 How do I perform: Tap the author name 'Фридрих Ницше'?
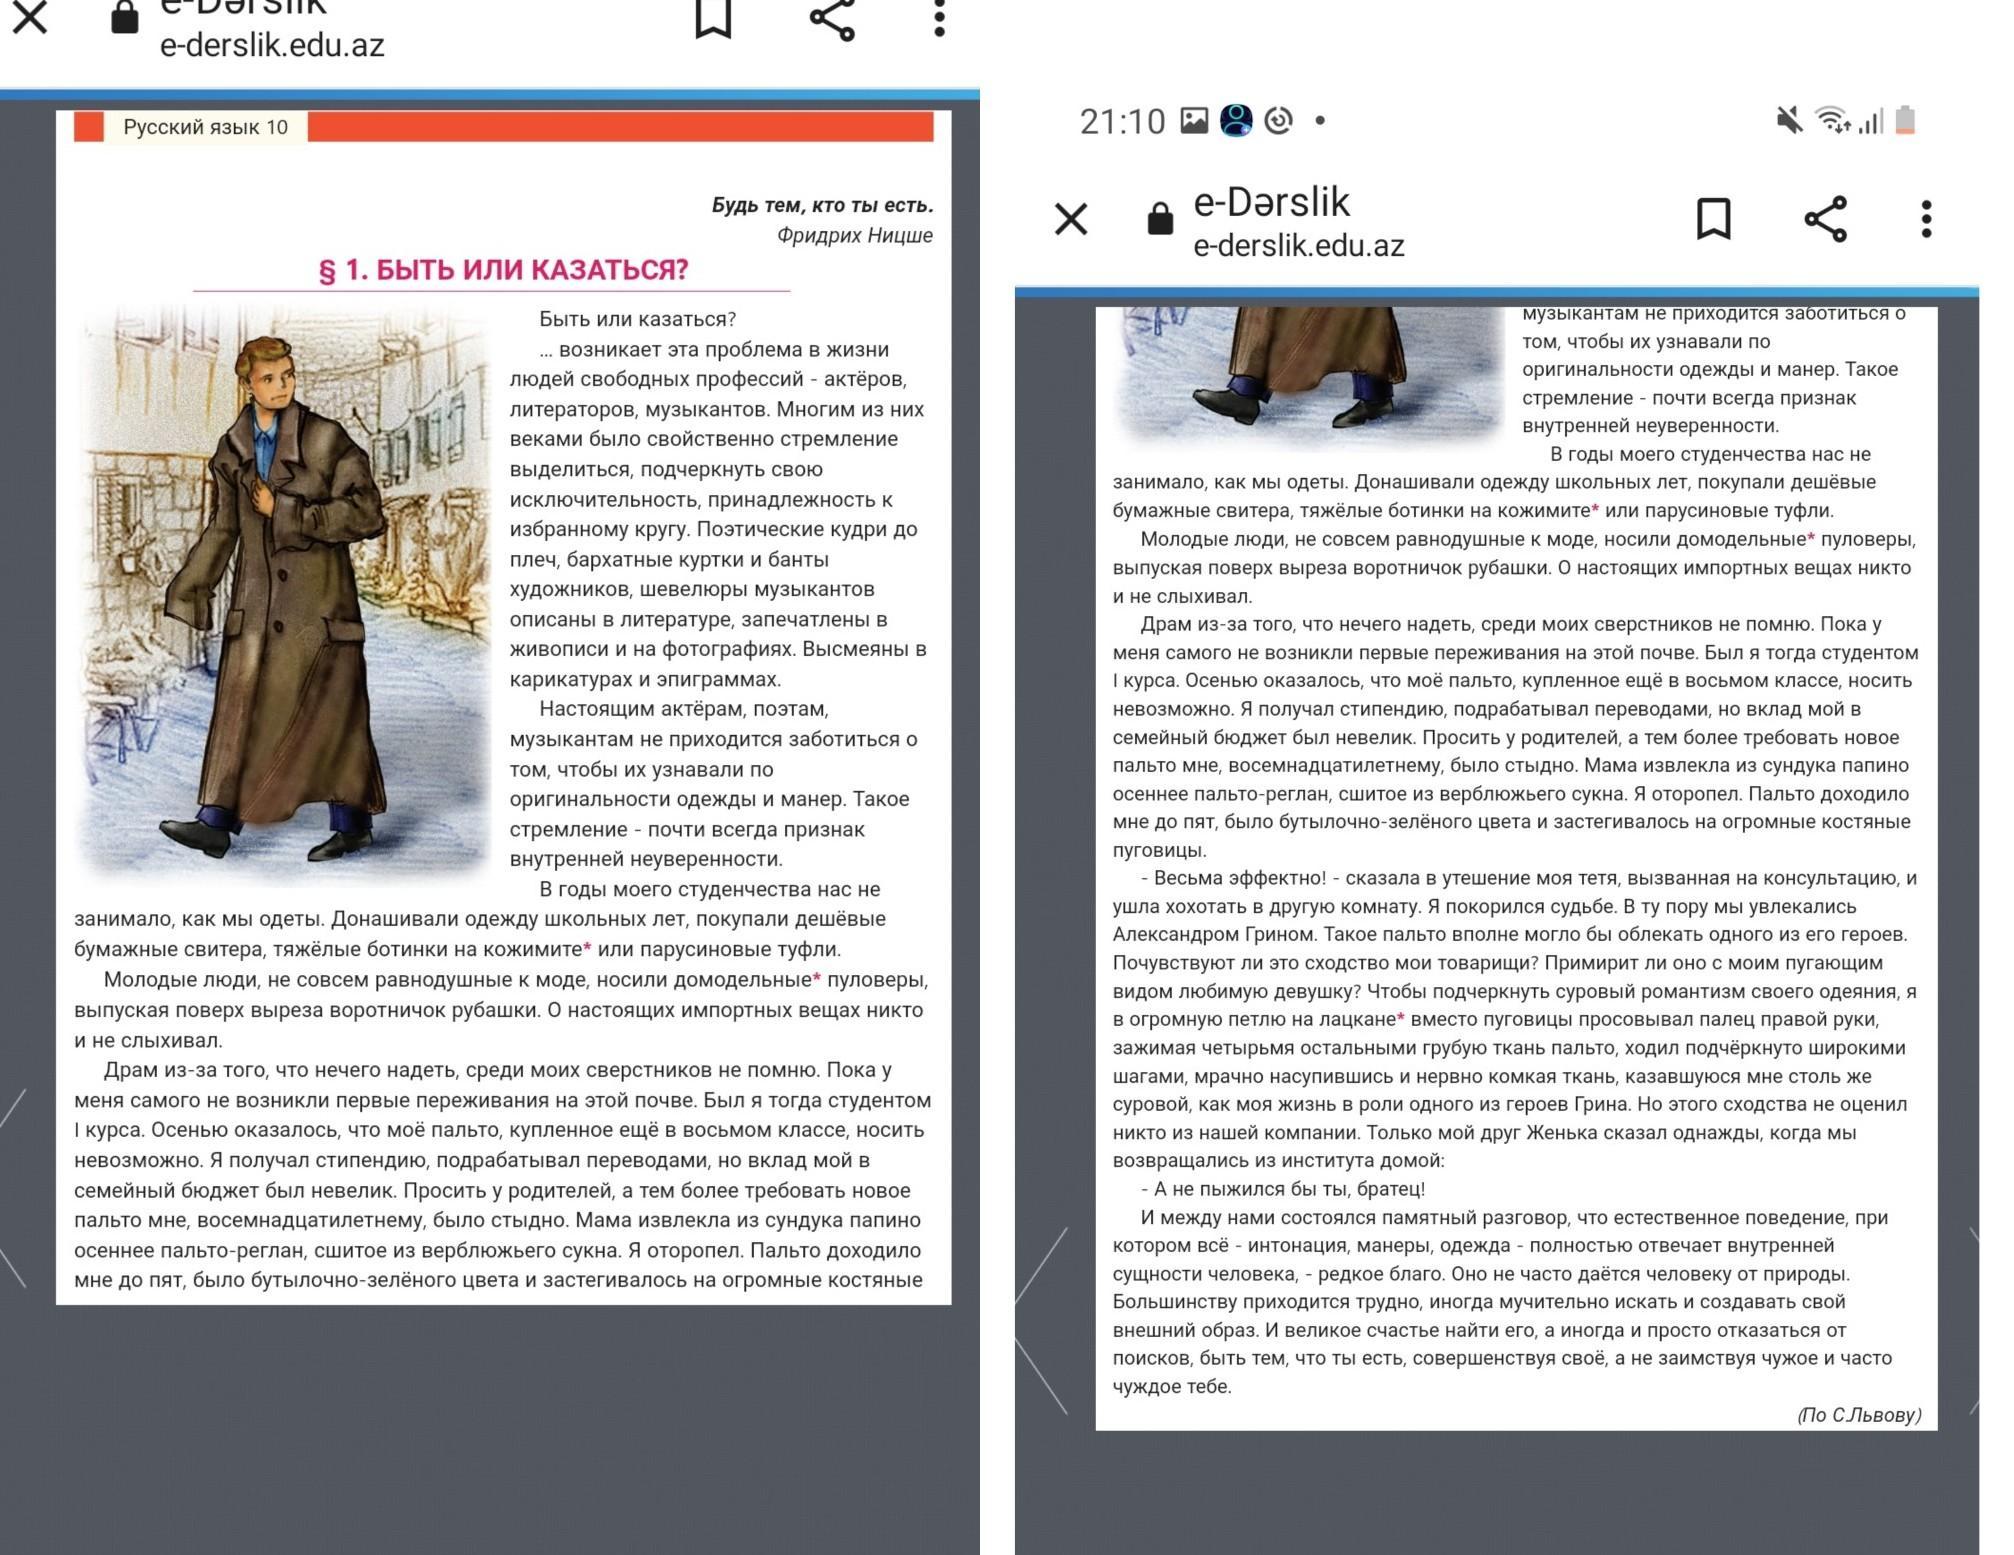click(x=854, y=236)
